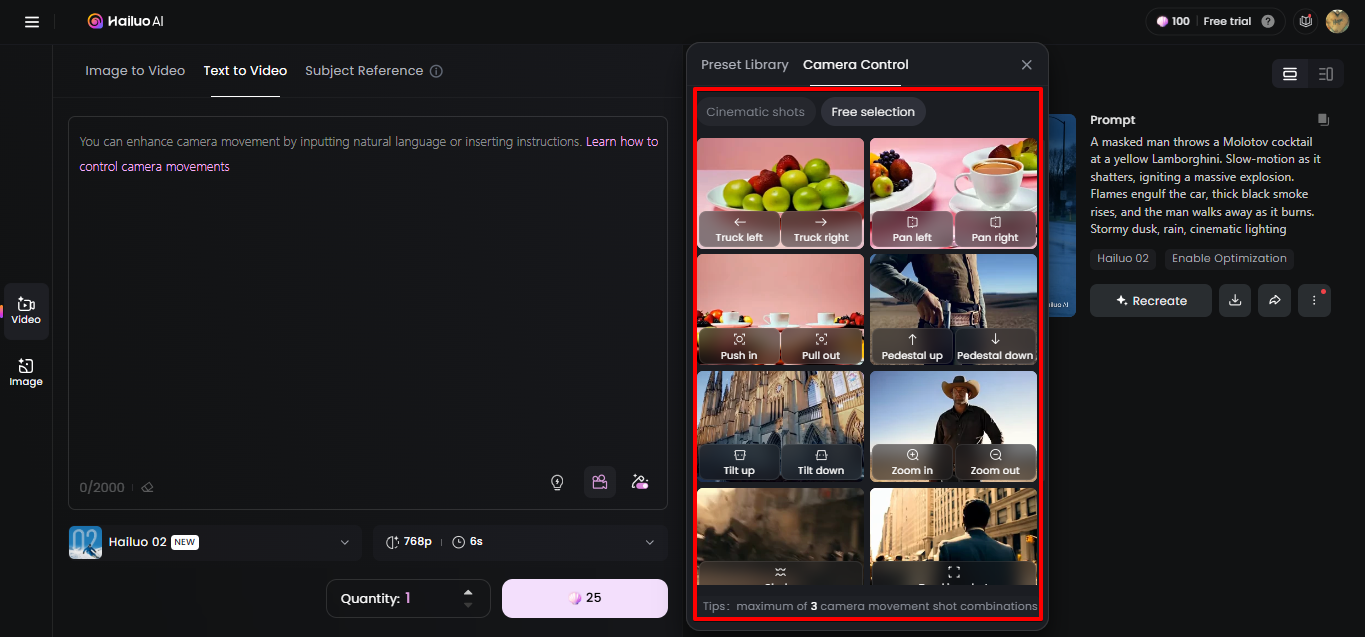This screenshot has width=1365, height=637.
Task: Switch to the Subject Reference tab
Action: [x=364, y=71]
